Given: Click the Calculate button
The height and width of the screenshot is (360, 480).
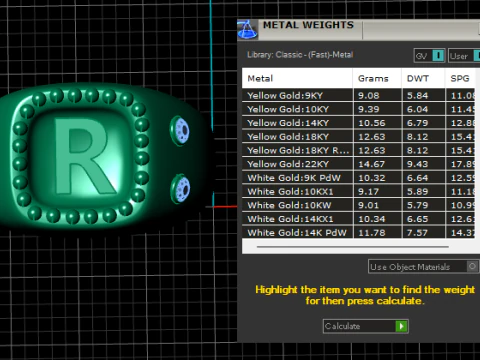Looking at the screenshot, I should [366, 326].
